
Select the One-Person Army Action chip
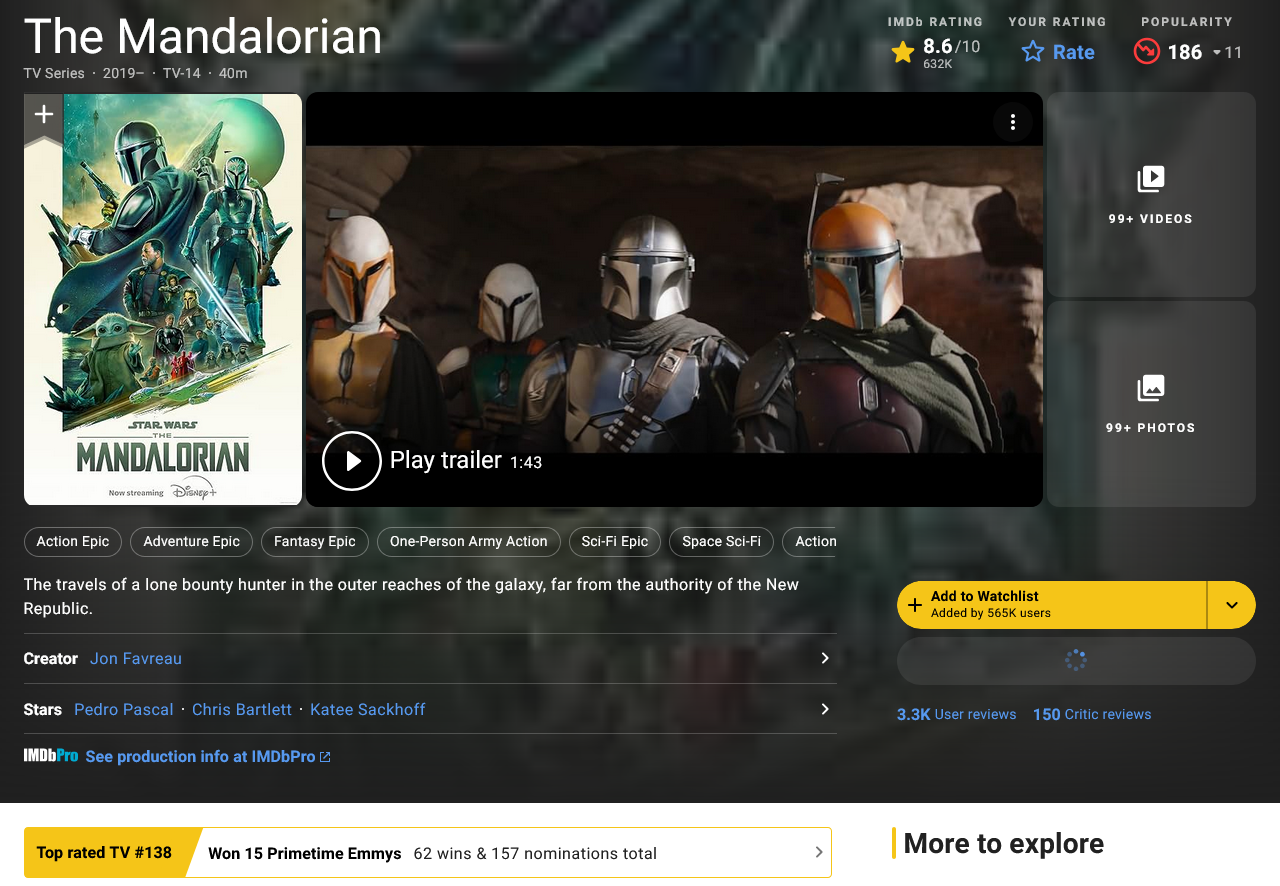[469, 542]
